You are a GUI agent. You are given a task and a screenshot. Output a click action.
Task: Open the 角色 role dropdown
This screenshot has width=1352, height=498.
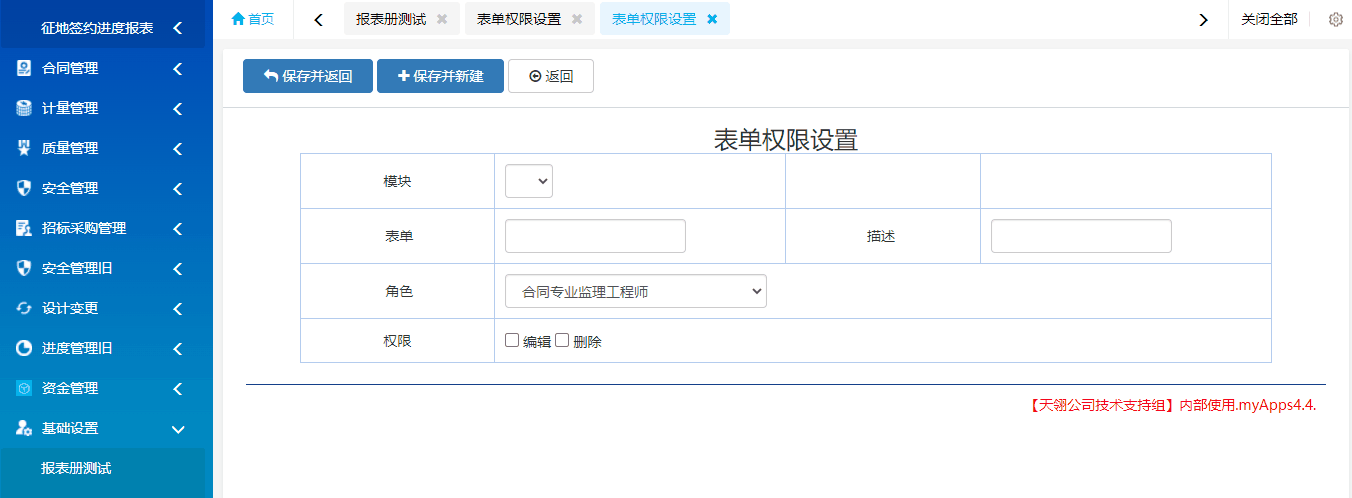(635, 291)
